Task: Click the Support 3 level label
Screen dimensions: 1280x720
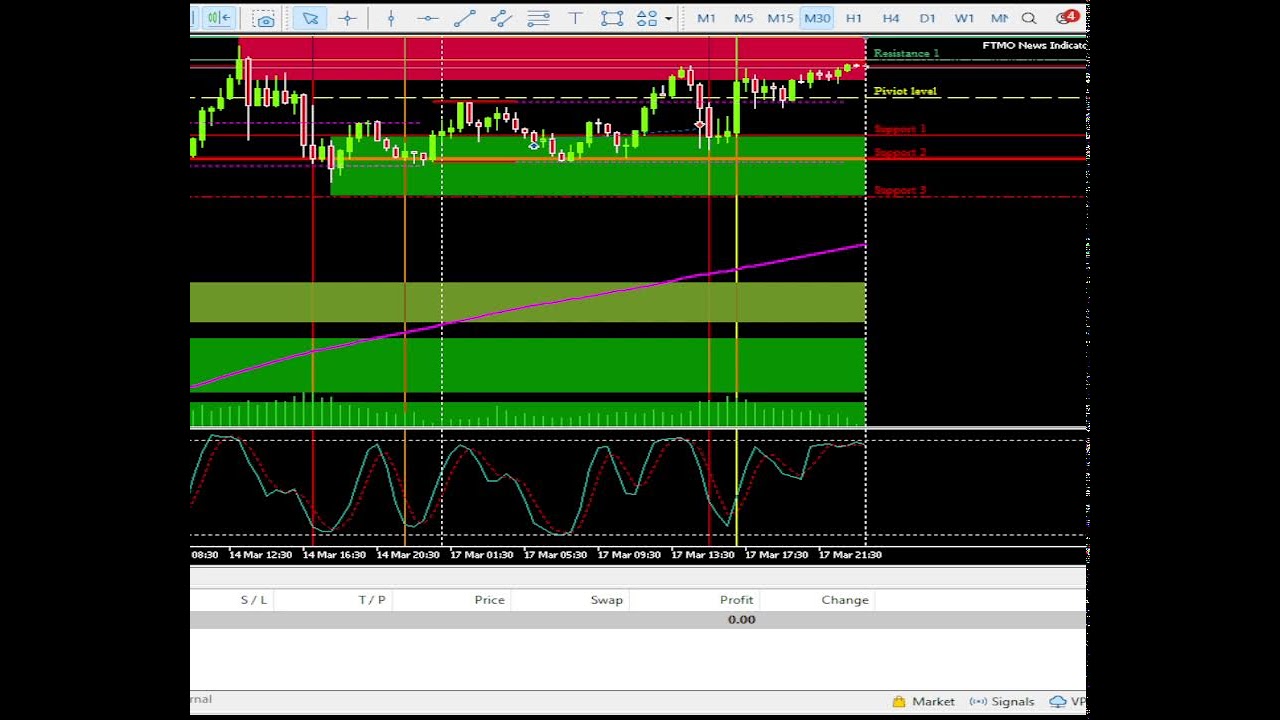Action: pos(900,190)
